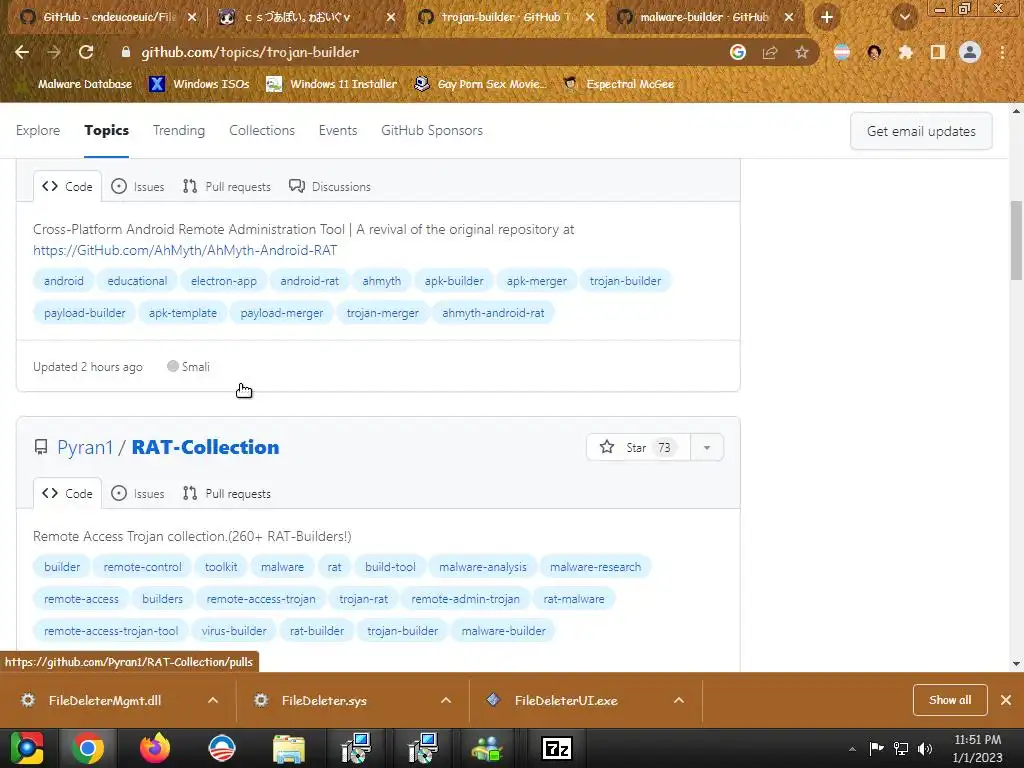This screenshot has height=768, width=1024.
Task: Open the Collections page
Action: coord(262,131)
